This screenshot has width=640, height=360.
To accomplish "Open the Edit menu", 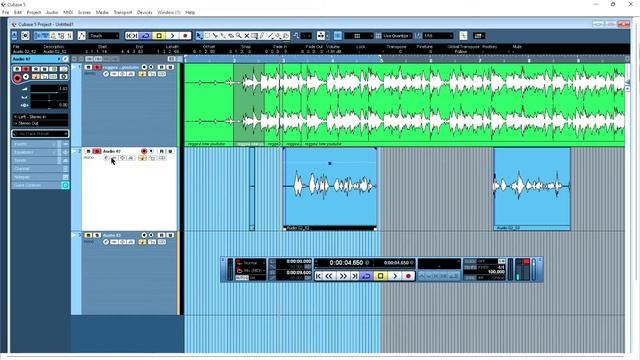I will (18, 13).
